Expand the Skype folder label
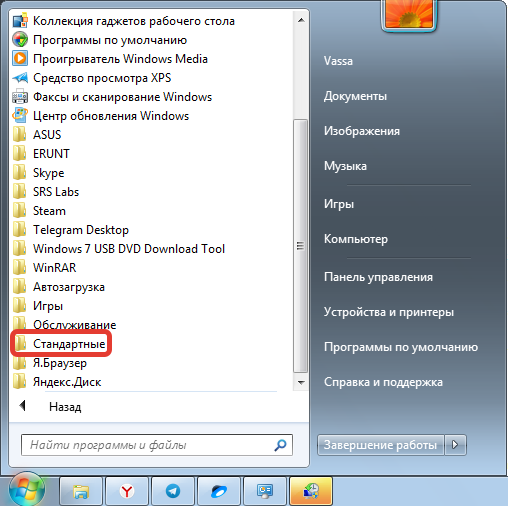The height and width of the screenshot is (506, 508). [48, 173]
